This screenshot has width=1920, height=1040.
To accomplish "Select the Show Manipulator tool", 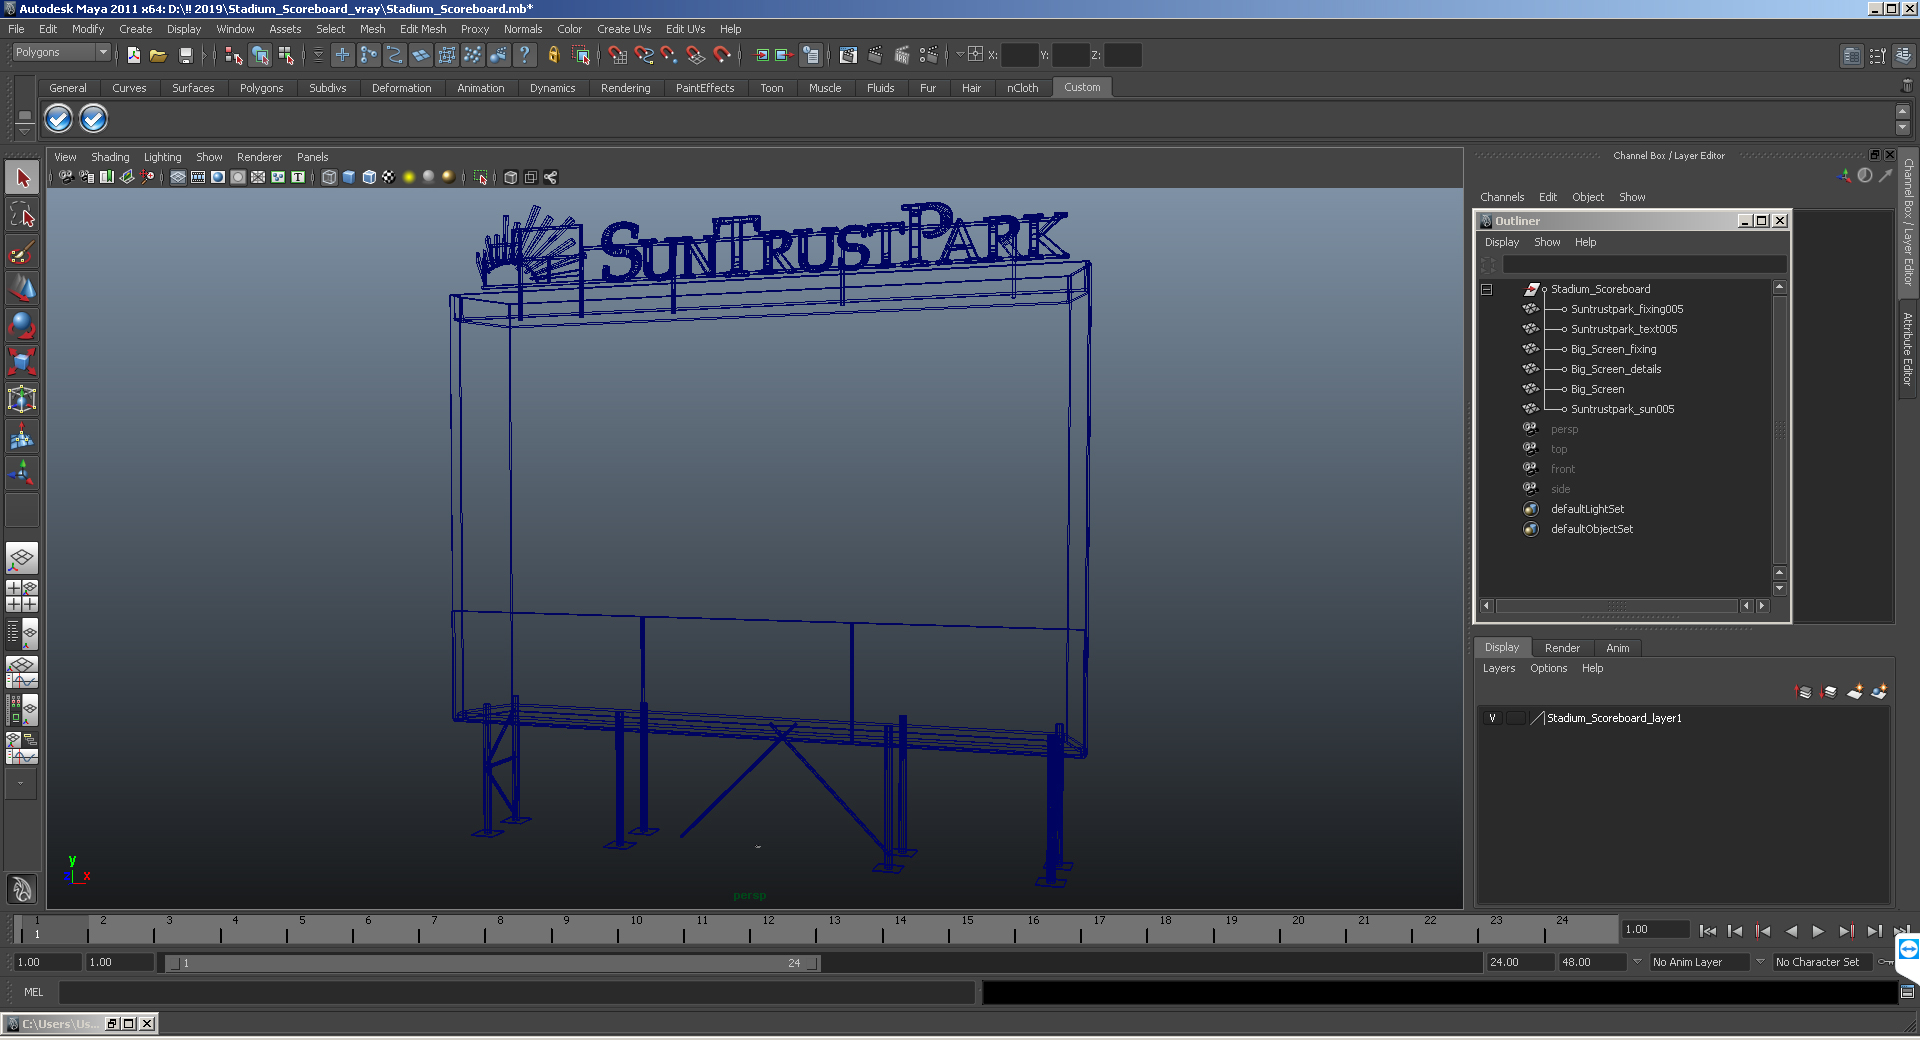I will click(x=22, y=473).
